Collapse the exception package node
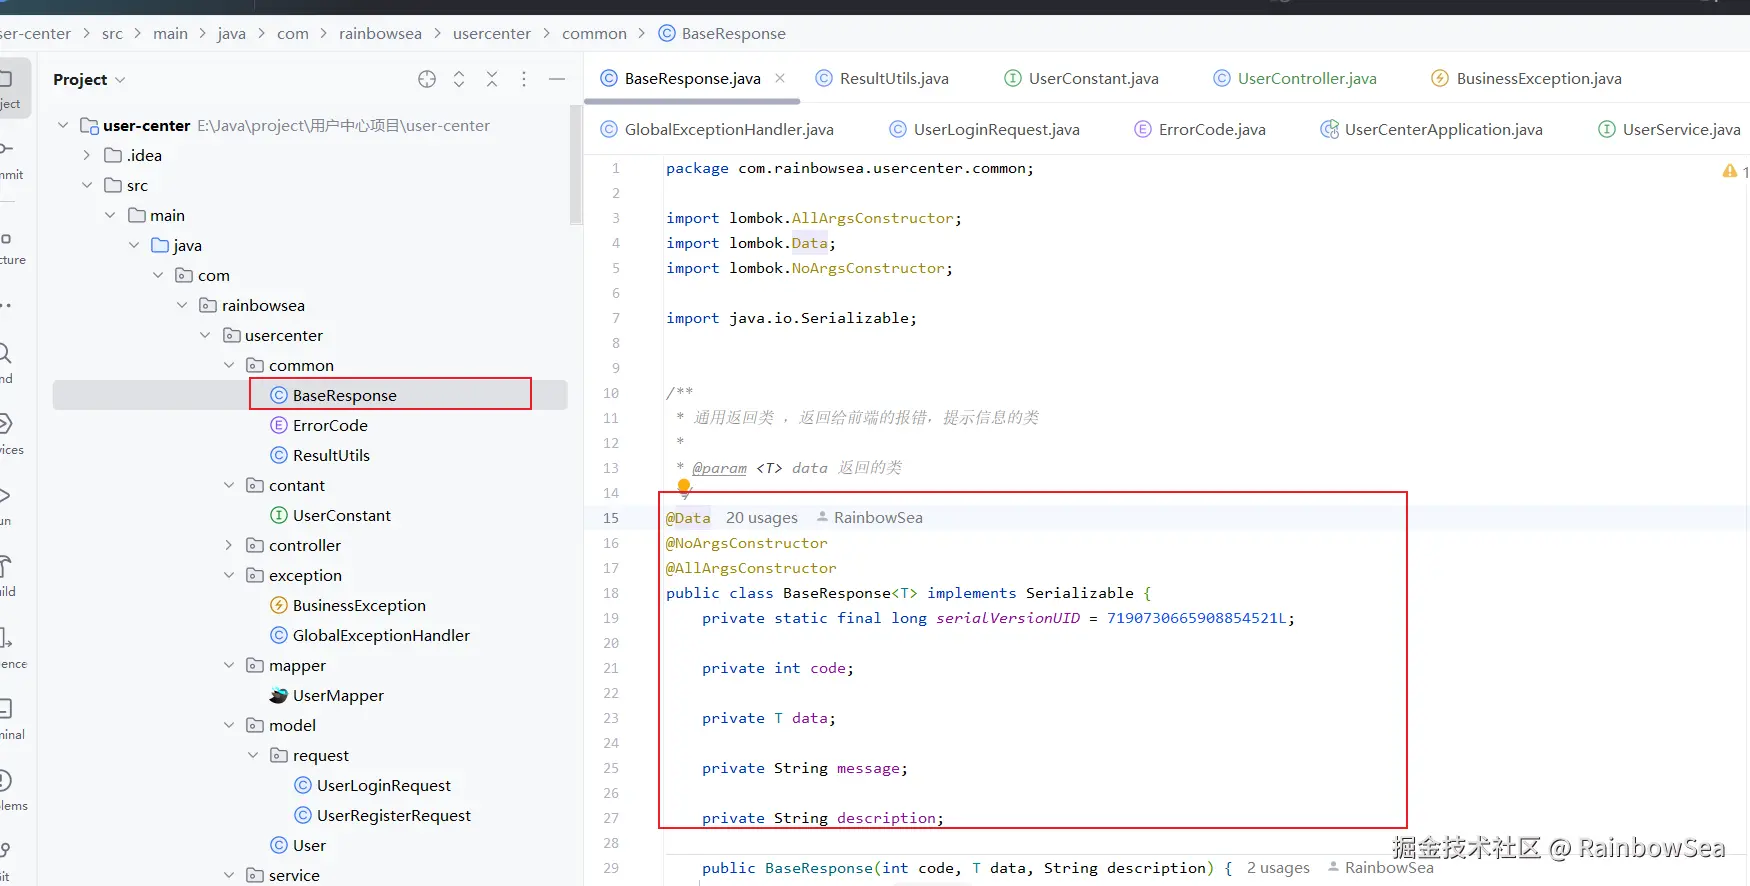The image size is (1750, 886). pos(229,575)
